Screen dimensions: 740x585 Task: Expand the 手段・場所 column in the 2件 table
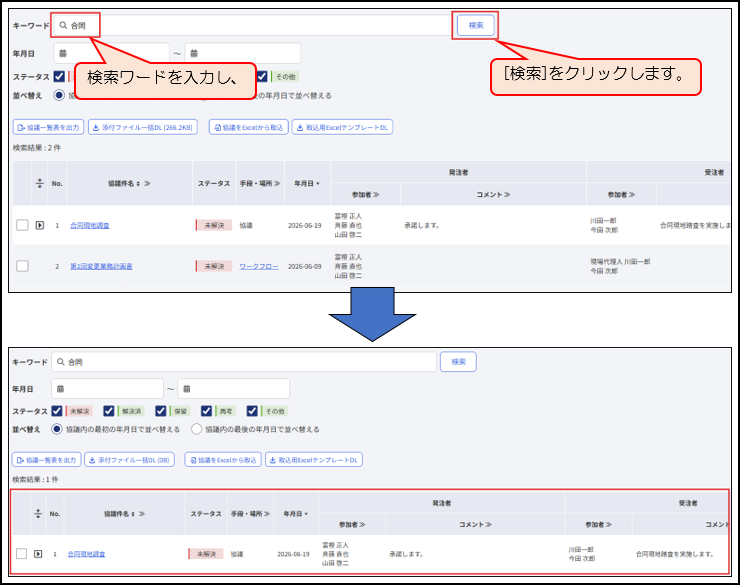[277, 184]
